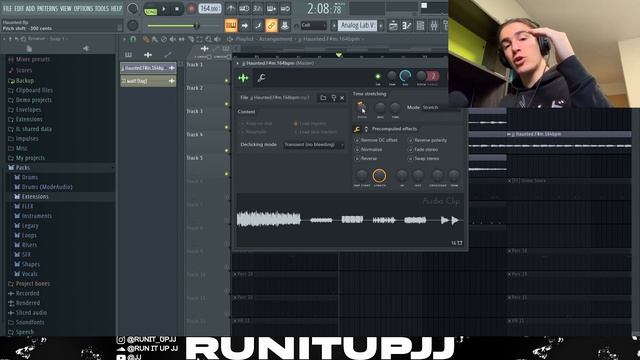The height and width of the screenshot is (360, 640).
Task: Open the wrench settings in channel window
Action: (261, 78)
